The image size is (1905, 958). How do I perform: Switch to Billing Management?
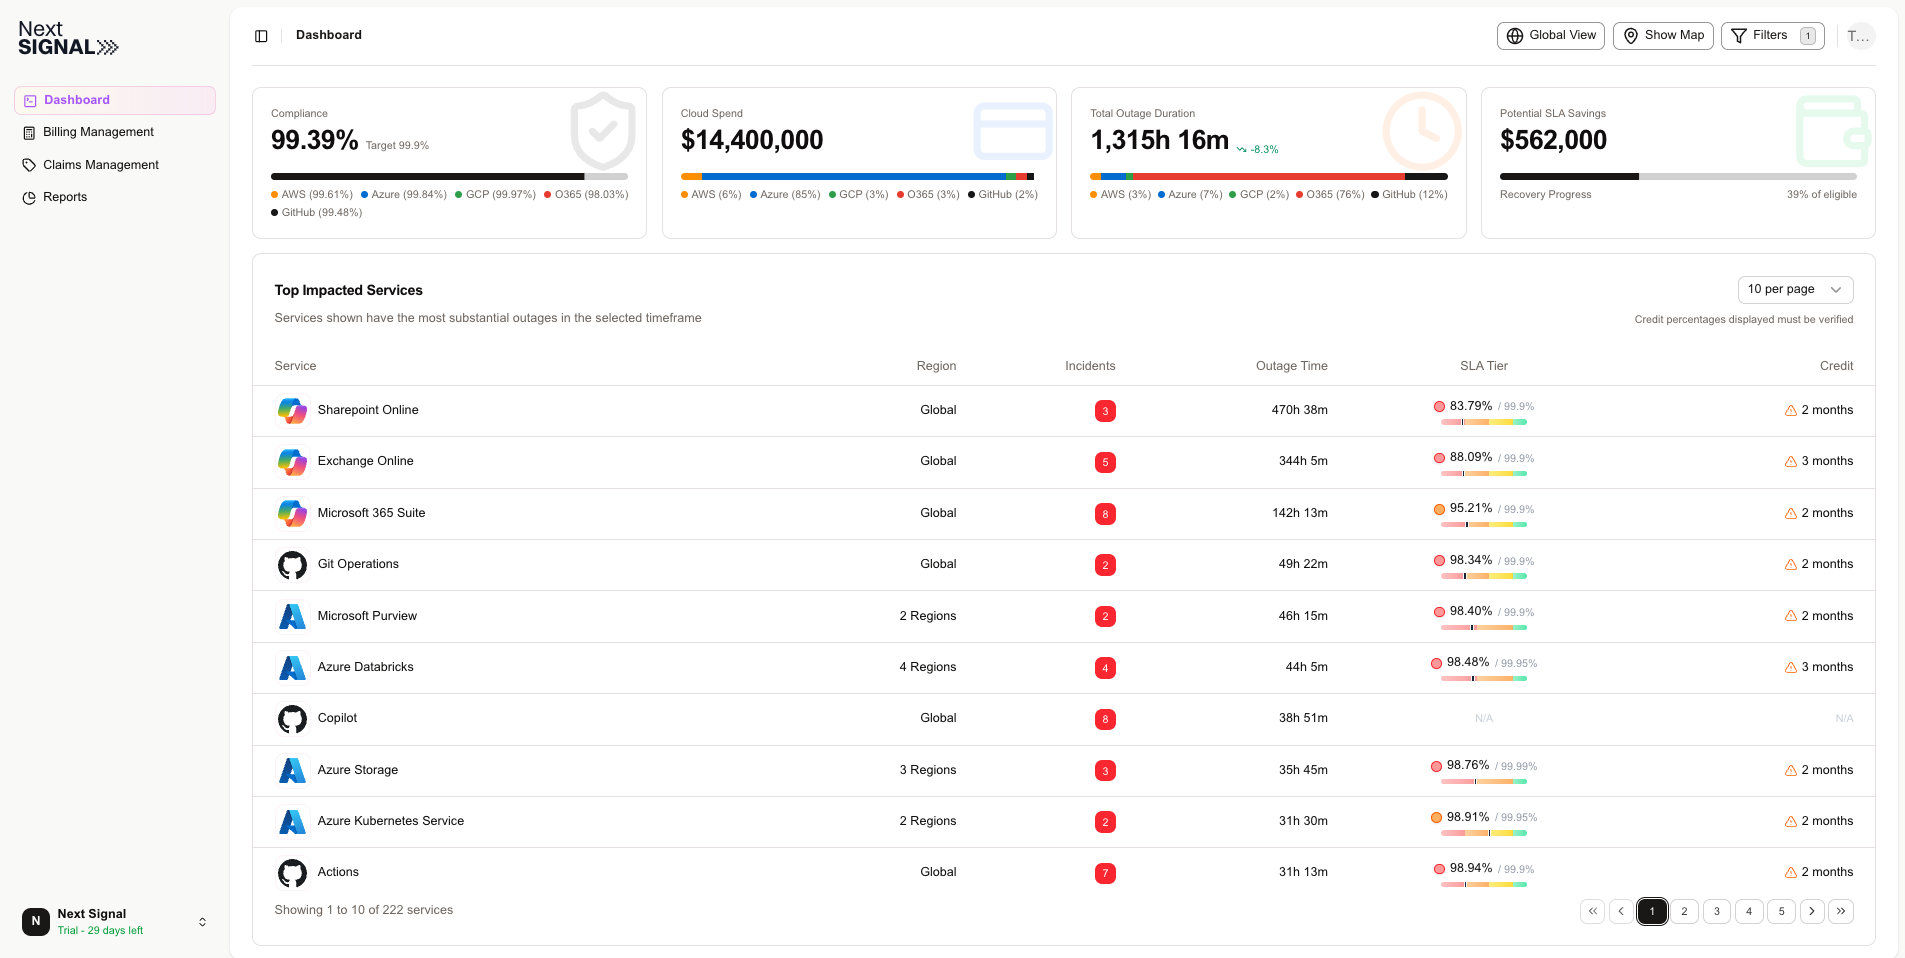97,131
